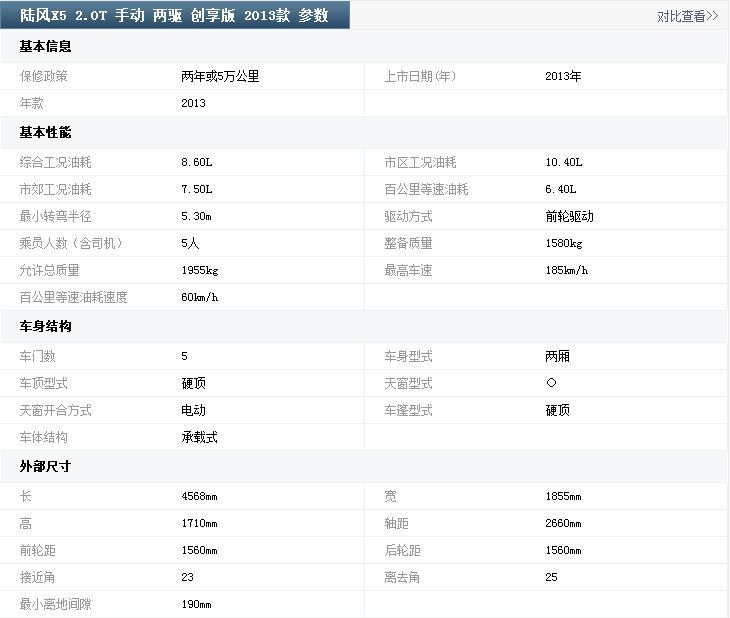Image resolution: width=730 pixels, height=618 pixels.
Task: Select the 基本性能 section header
Action: pyautogui.click(x=45, y=133)
